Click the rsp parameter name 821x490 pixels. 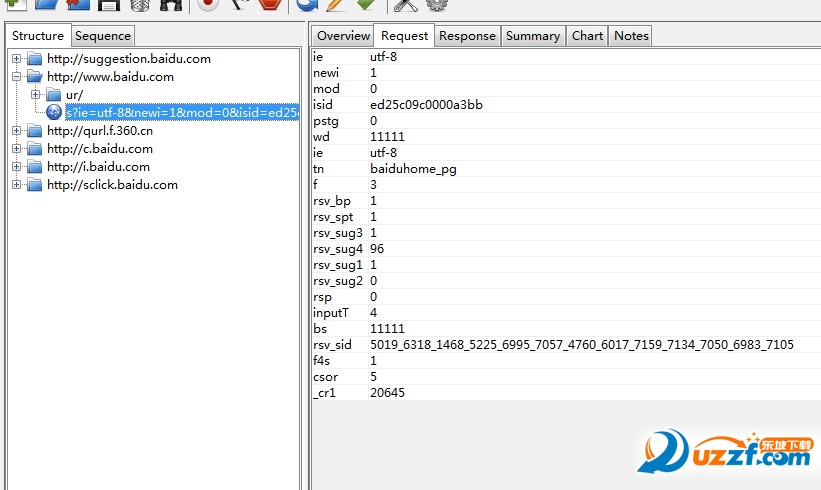pyautogui.click(x=322, y=297)
